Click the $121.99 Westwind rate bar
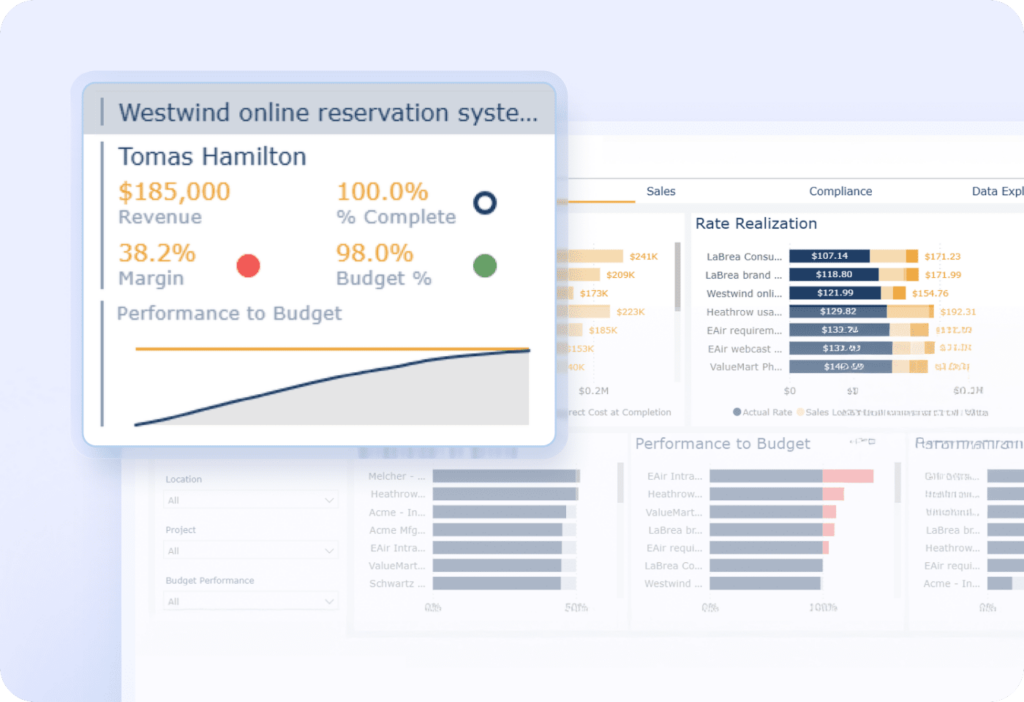 pos(834,293)
